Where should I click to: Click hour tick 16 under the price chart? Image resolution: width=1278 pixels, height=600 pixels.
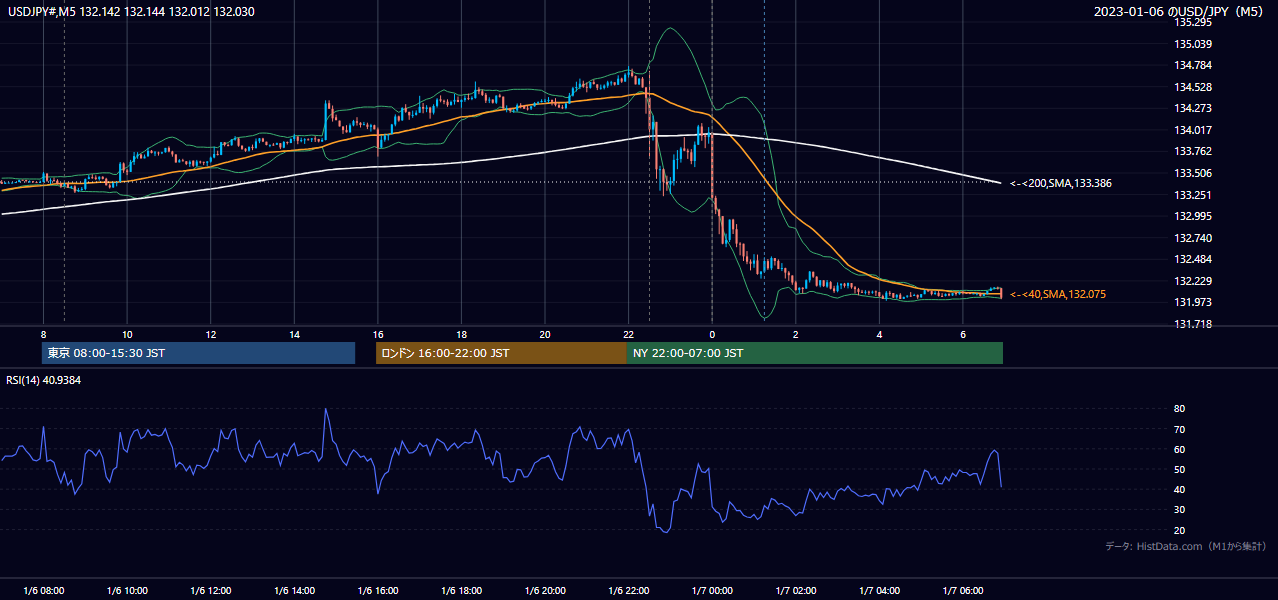(x=378, y=334)
